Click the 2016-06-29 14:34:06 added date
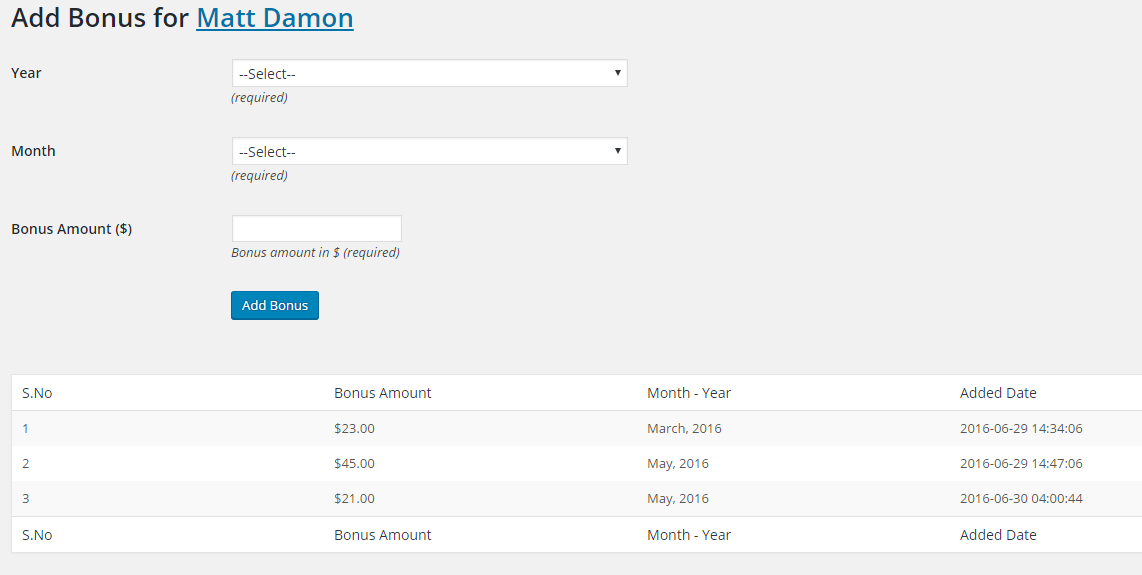Image resolution: width=1142 pixels, height=575 pixels. coord(1021,428)
